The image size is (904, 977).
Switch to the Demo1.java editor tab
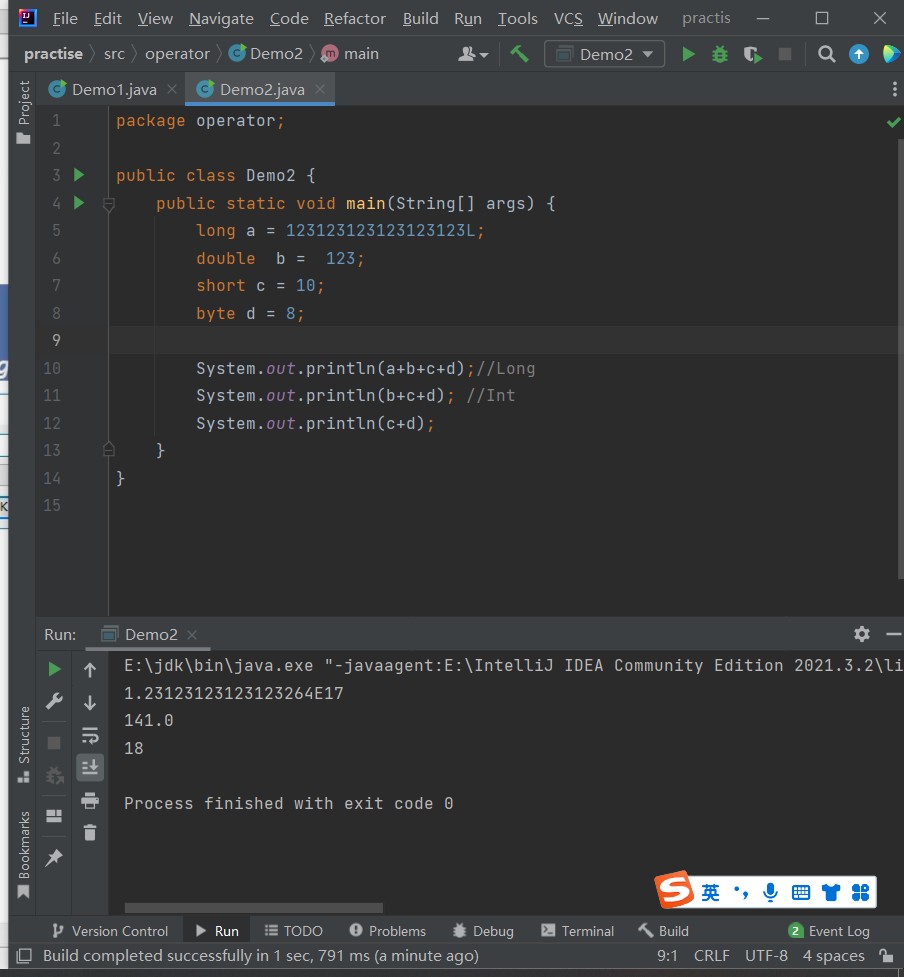[113, 89]
